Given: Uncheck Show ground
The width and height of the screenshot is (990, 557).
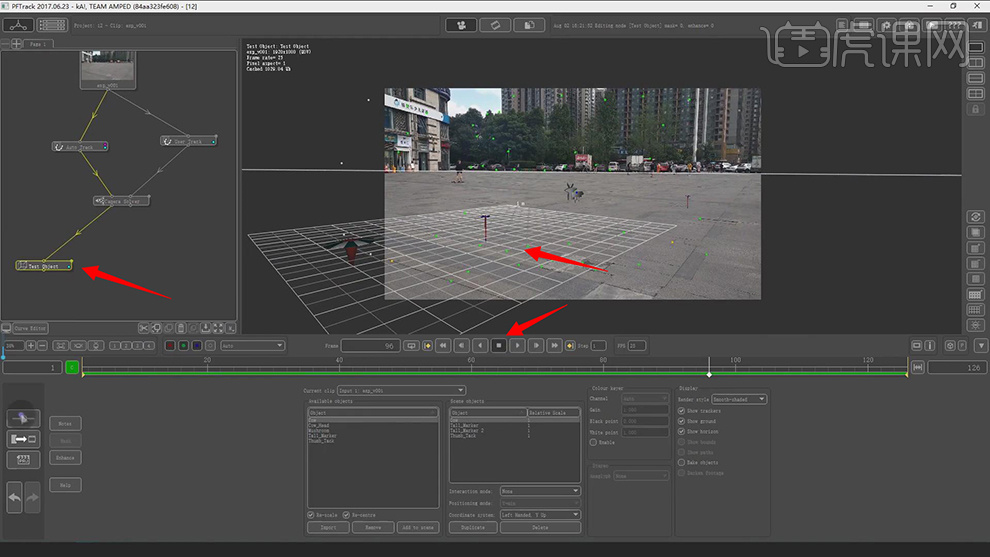Looking at the screenshot, I should 681,421.
